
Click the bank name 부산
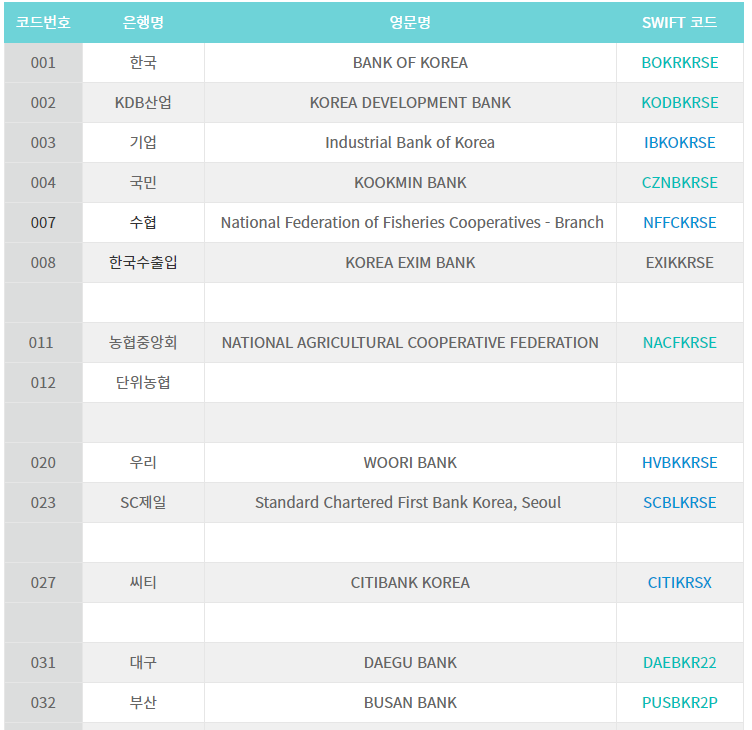click(143, 703)
